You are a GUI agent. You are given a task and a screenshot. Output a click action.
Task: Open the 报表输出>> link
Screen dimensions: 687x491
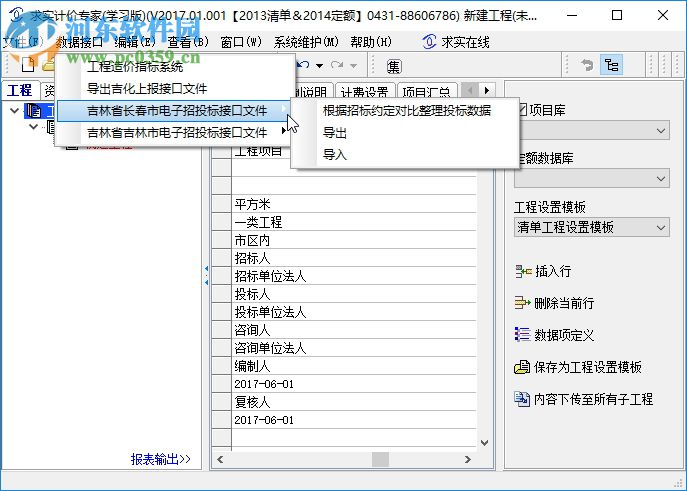pyautogui.click(x=161, y=459)
